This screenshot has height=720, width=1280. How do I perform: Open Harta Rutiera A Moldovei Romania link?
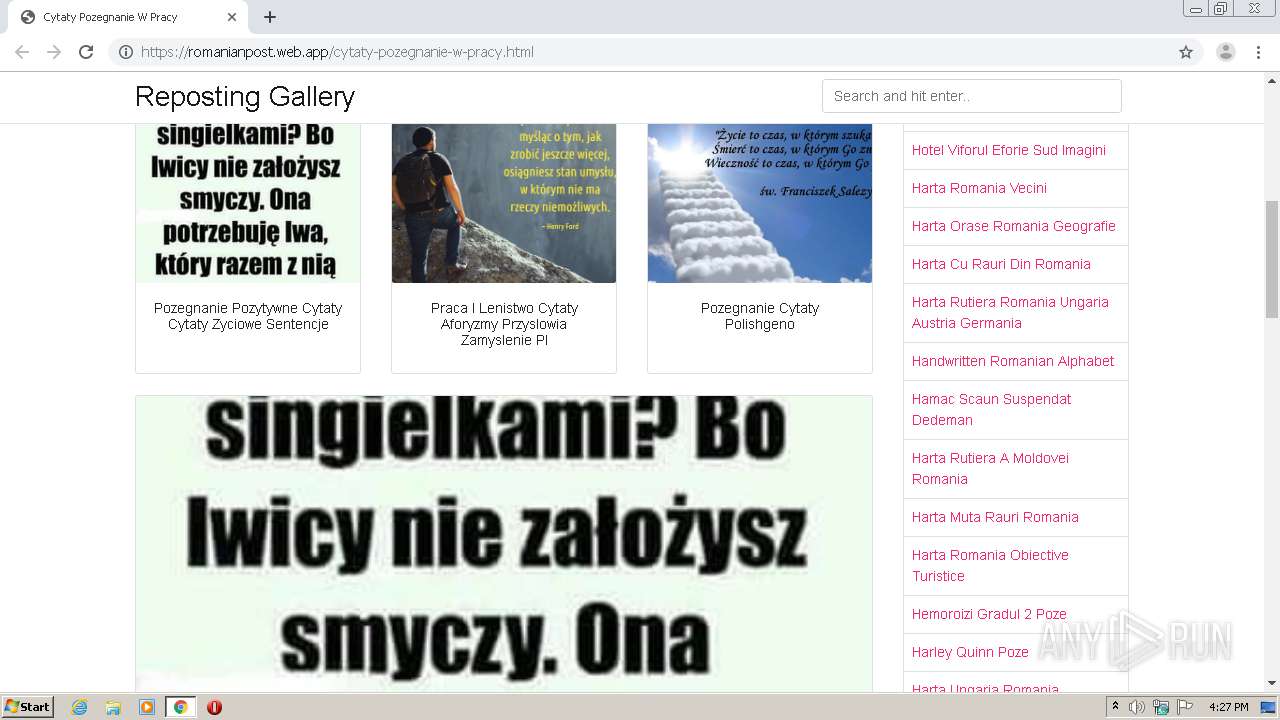point(990,468)
